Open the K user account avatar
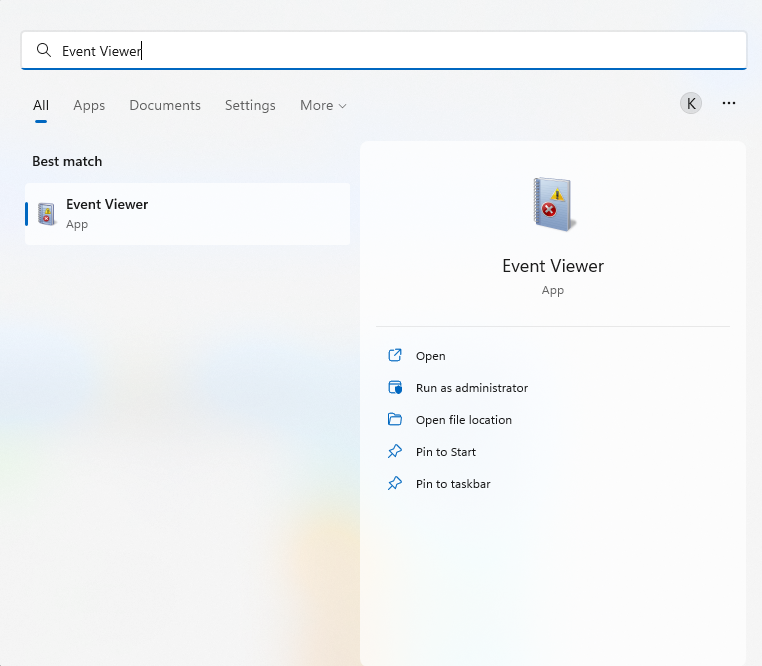Viewport: 762px width, 666px height. tap(691, 103)
